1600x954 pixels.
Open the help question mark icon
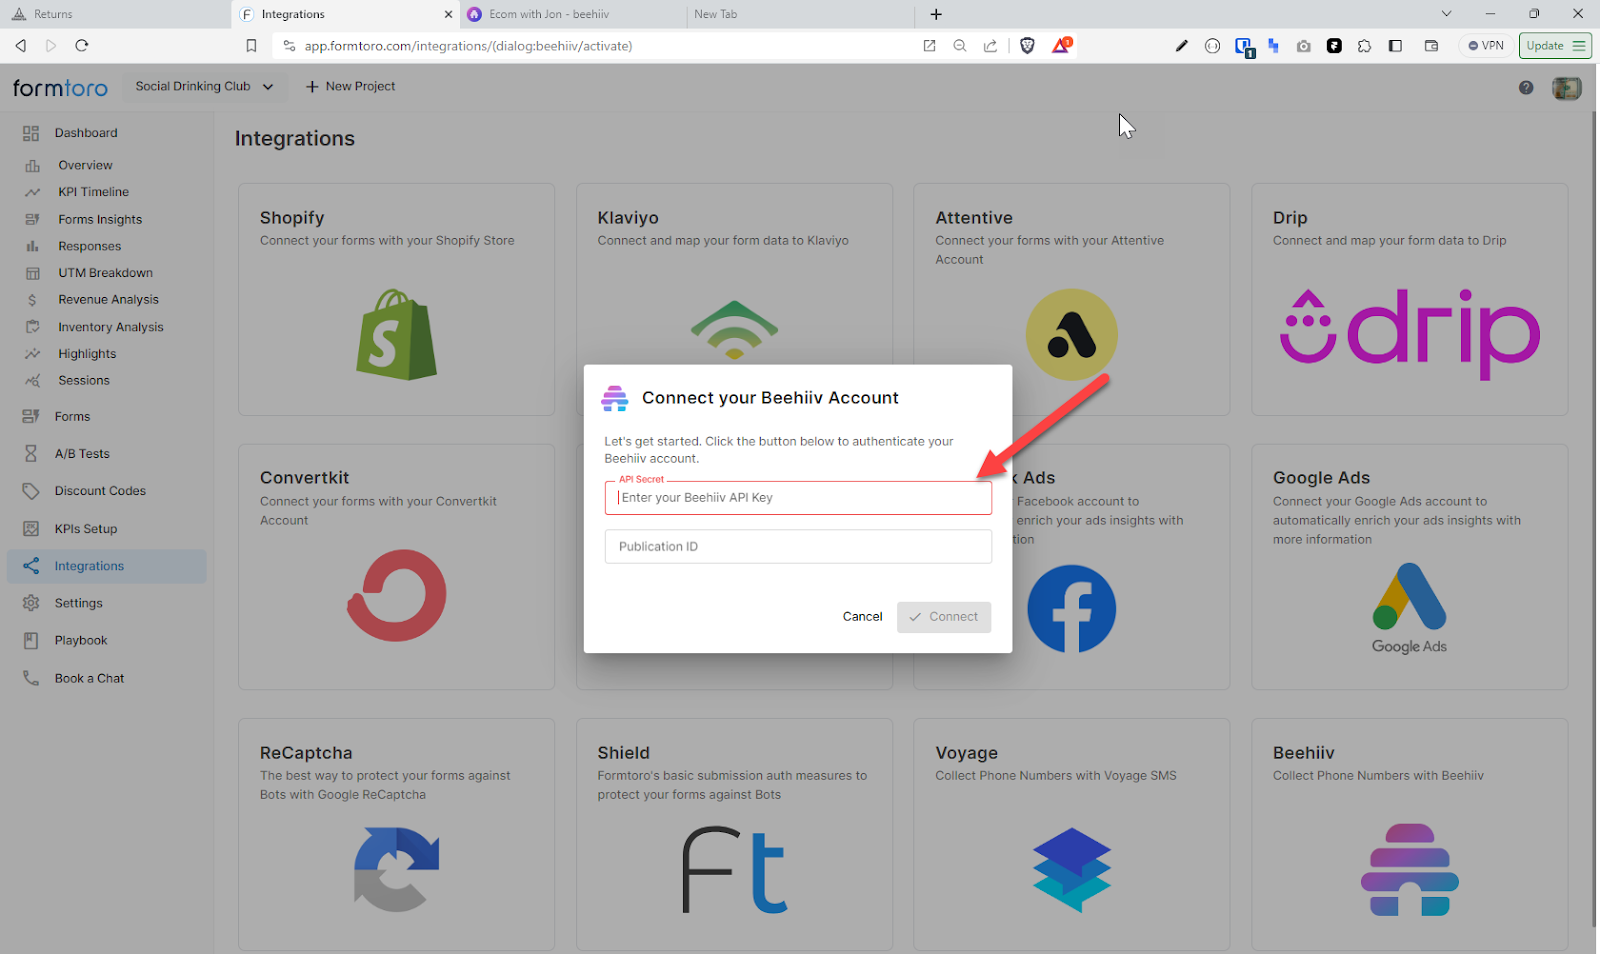click(1526, 88)
